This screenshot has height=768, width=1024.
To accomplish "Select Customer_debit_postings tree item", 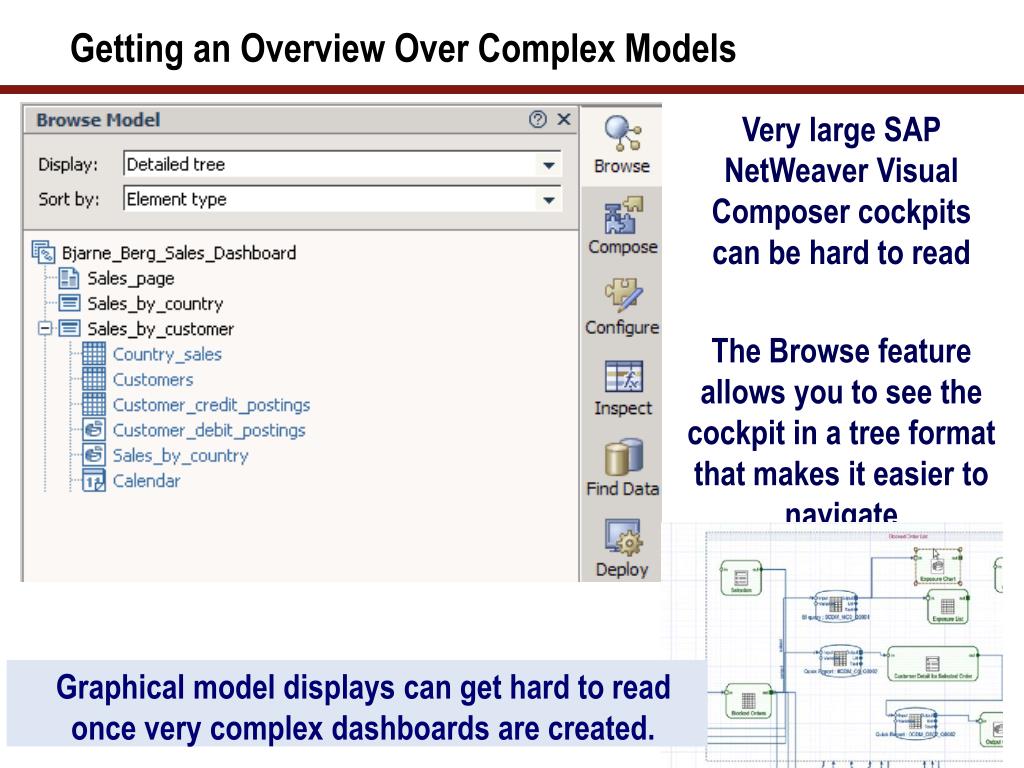I will point(209,430).
